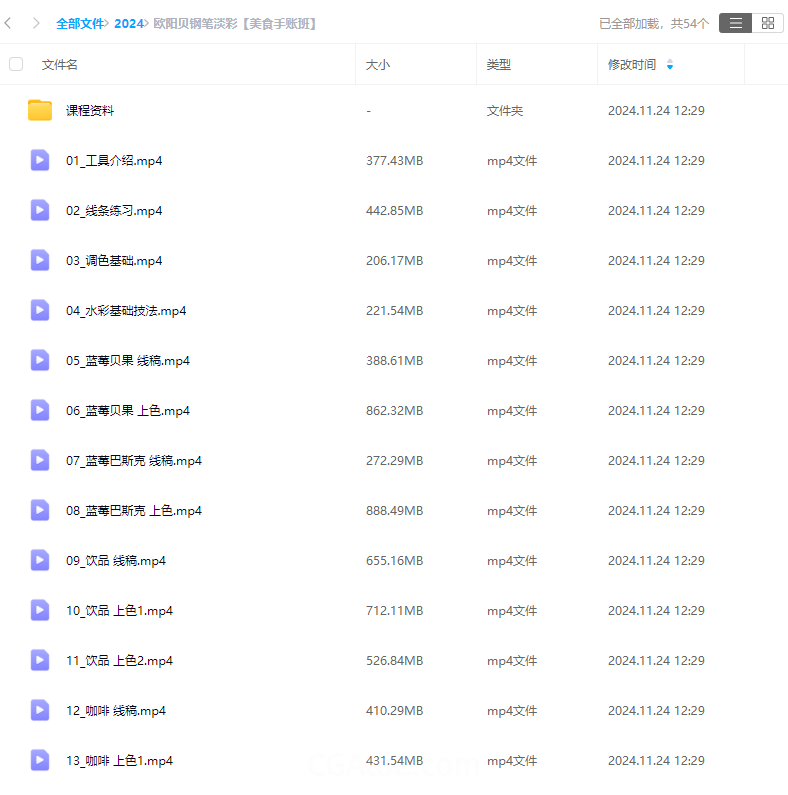Open the 课程资料 folder icon
This screenshot has height=795, width=788.
40,111
